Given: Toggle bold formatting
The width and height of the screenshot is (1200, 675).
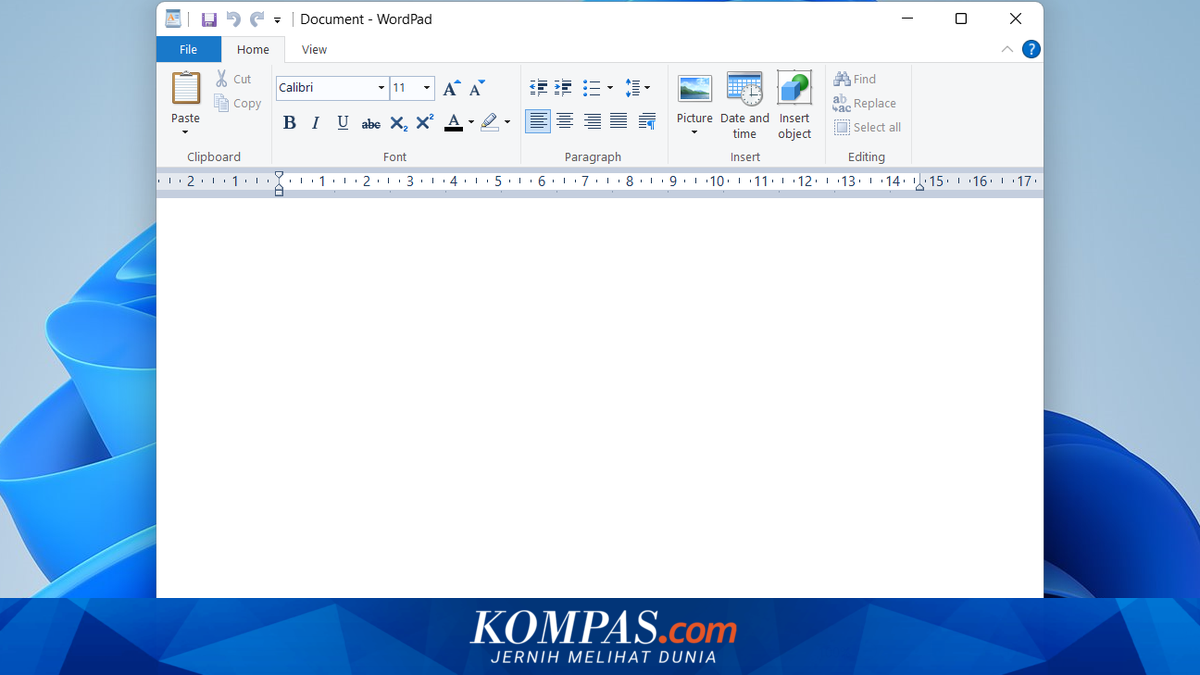Looking at the screenshot, I should [289, 123].
